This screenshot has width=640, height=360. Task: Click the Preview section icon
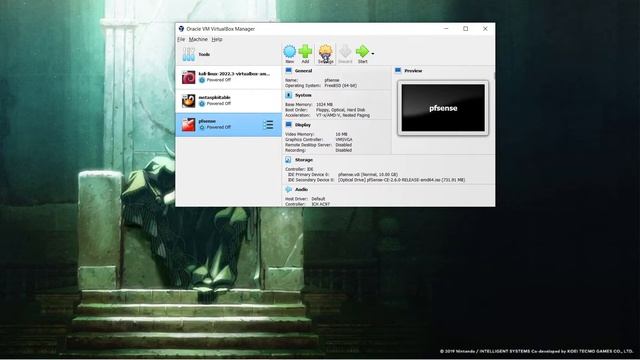(398, 71)
